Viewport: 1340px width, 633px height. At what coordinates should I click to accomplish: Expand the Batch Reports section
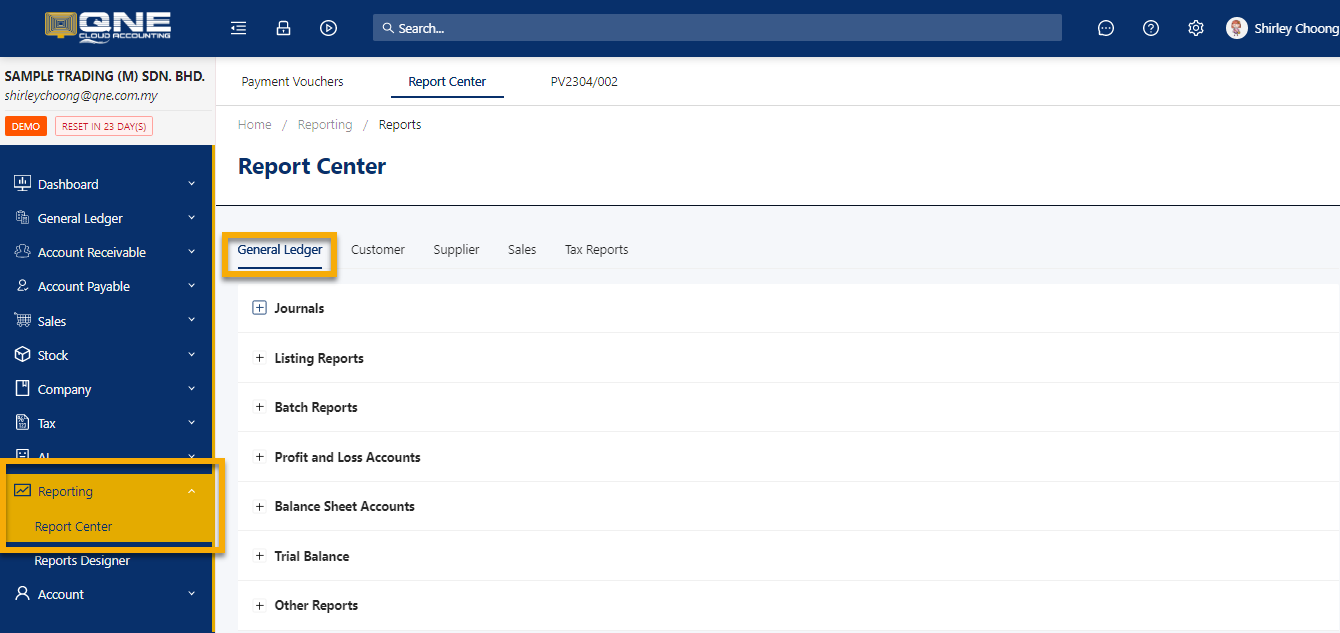(260, 407)
